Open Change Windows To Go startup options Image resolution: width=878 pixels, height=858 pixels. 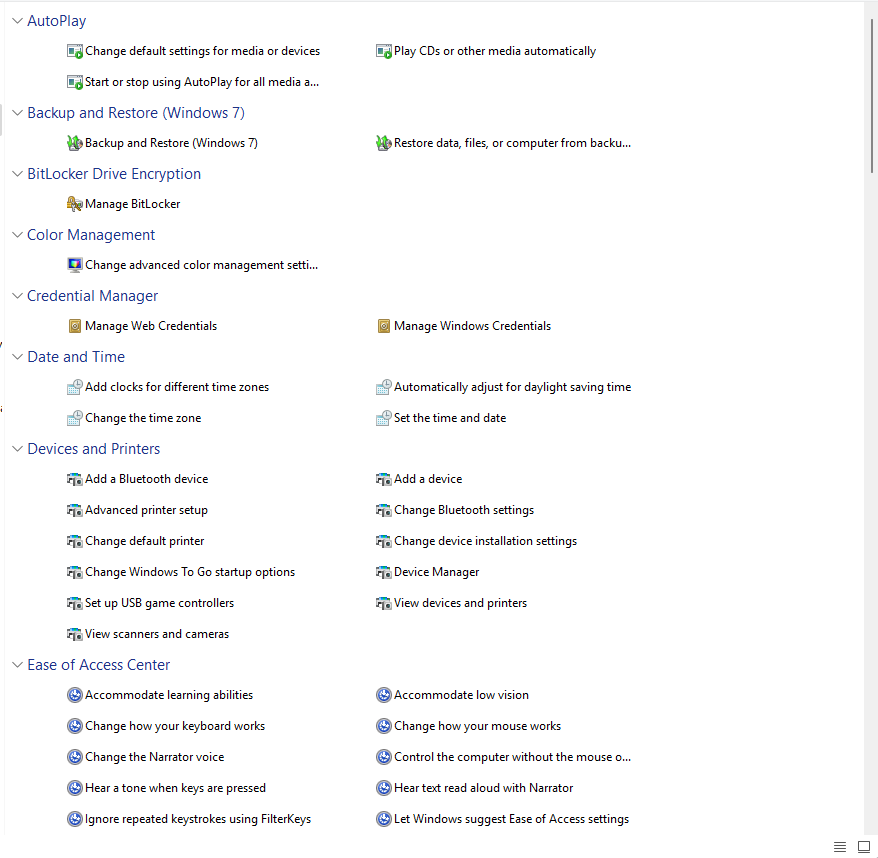tap(190, 572)
